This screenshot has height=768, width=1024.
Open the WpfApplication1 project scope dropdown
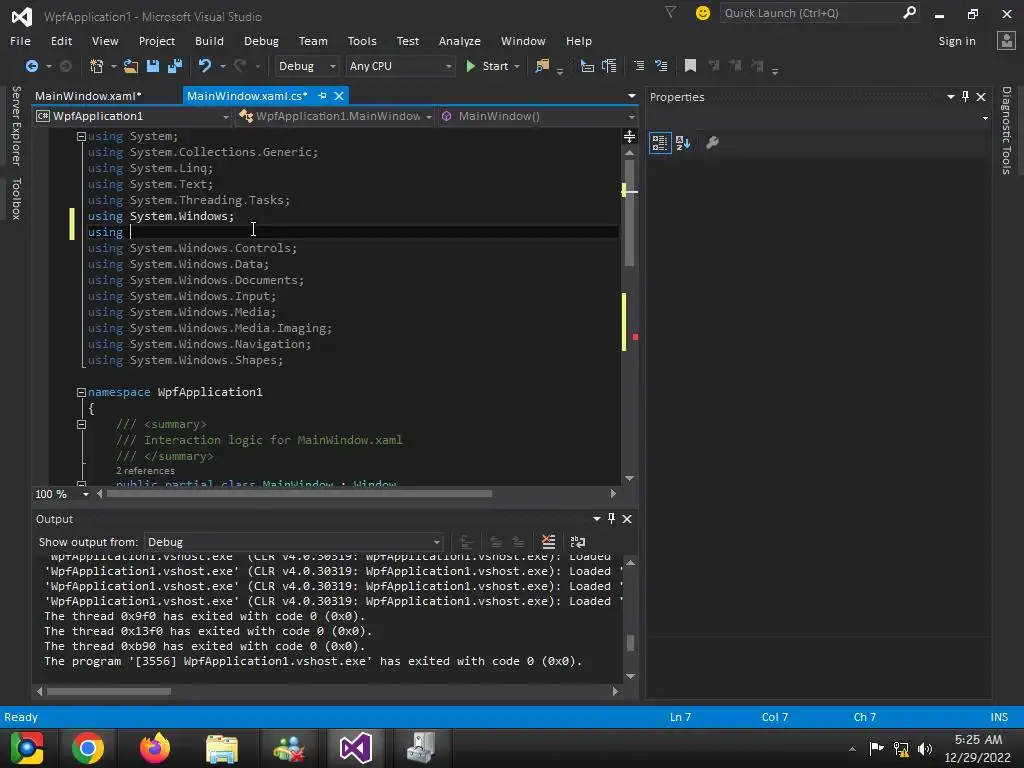133,116
